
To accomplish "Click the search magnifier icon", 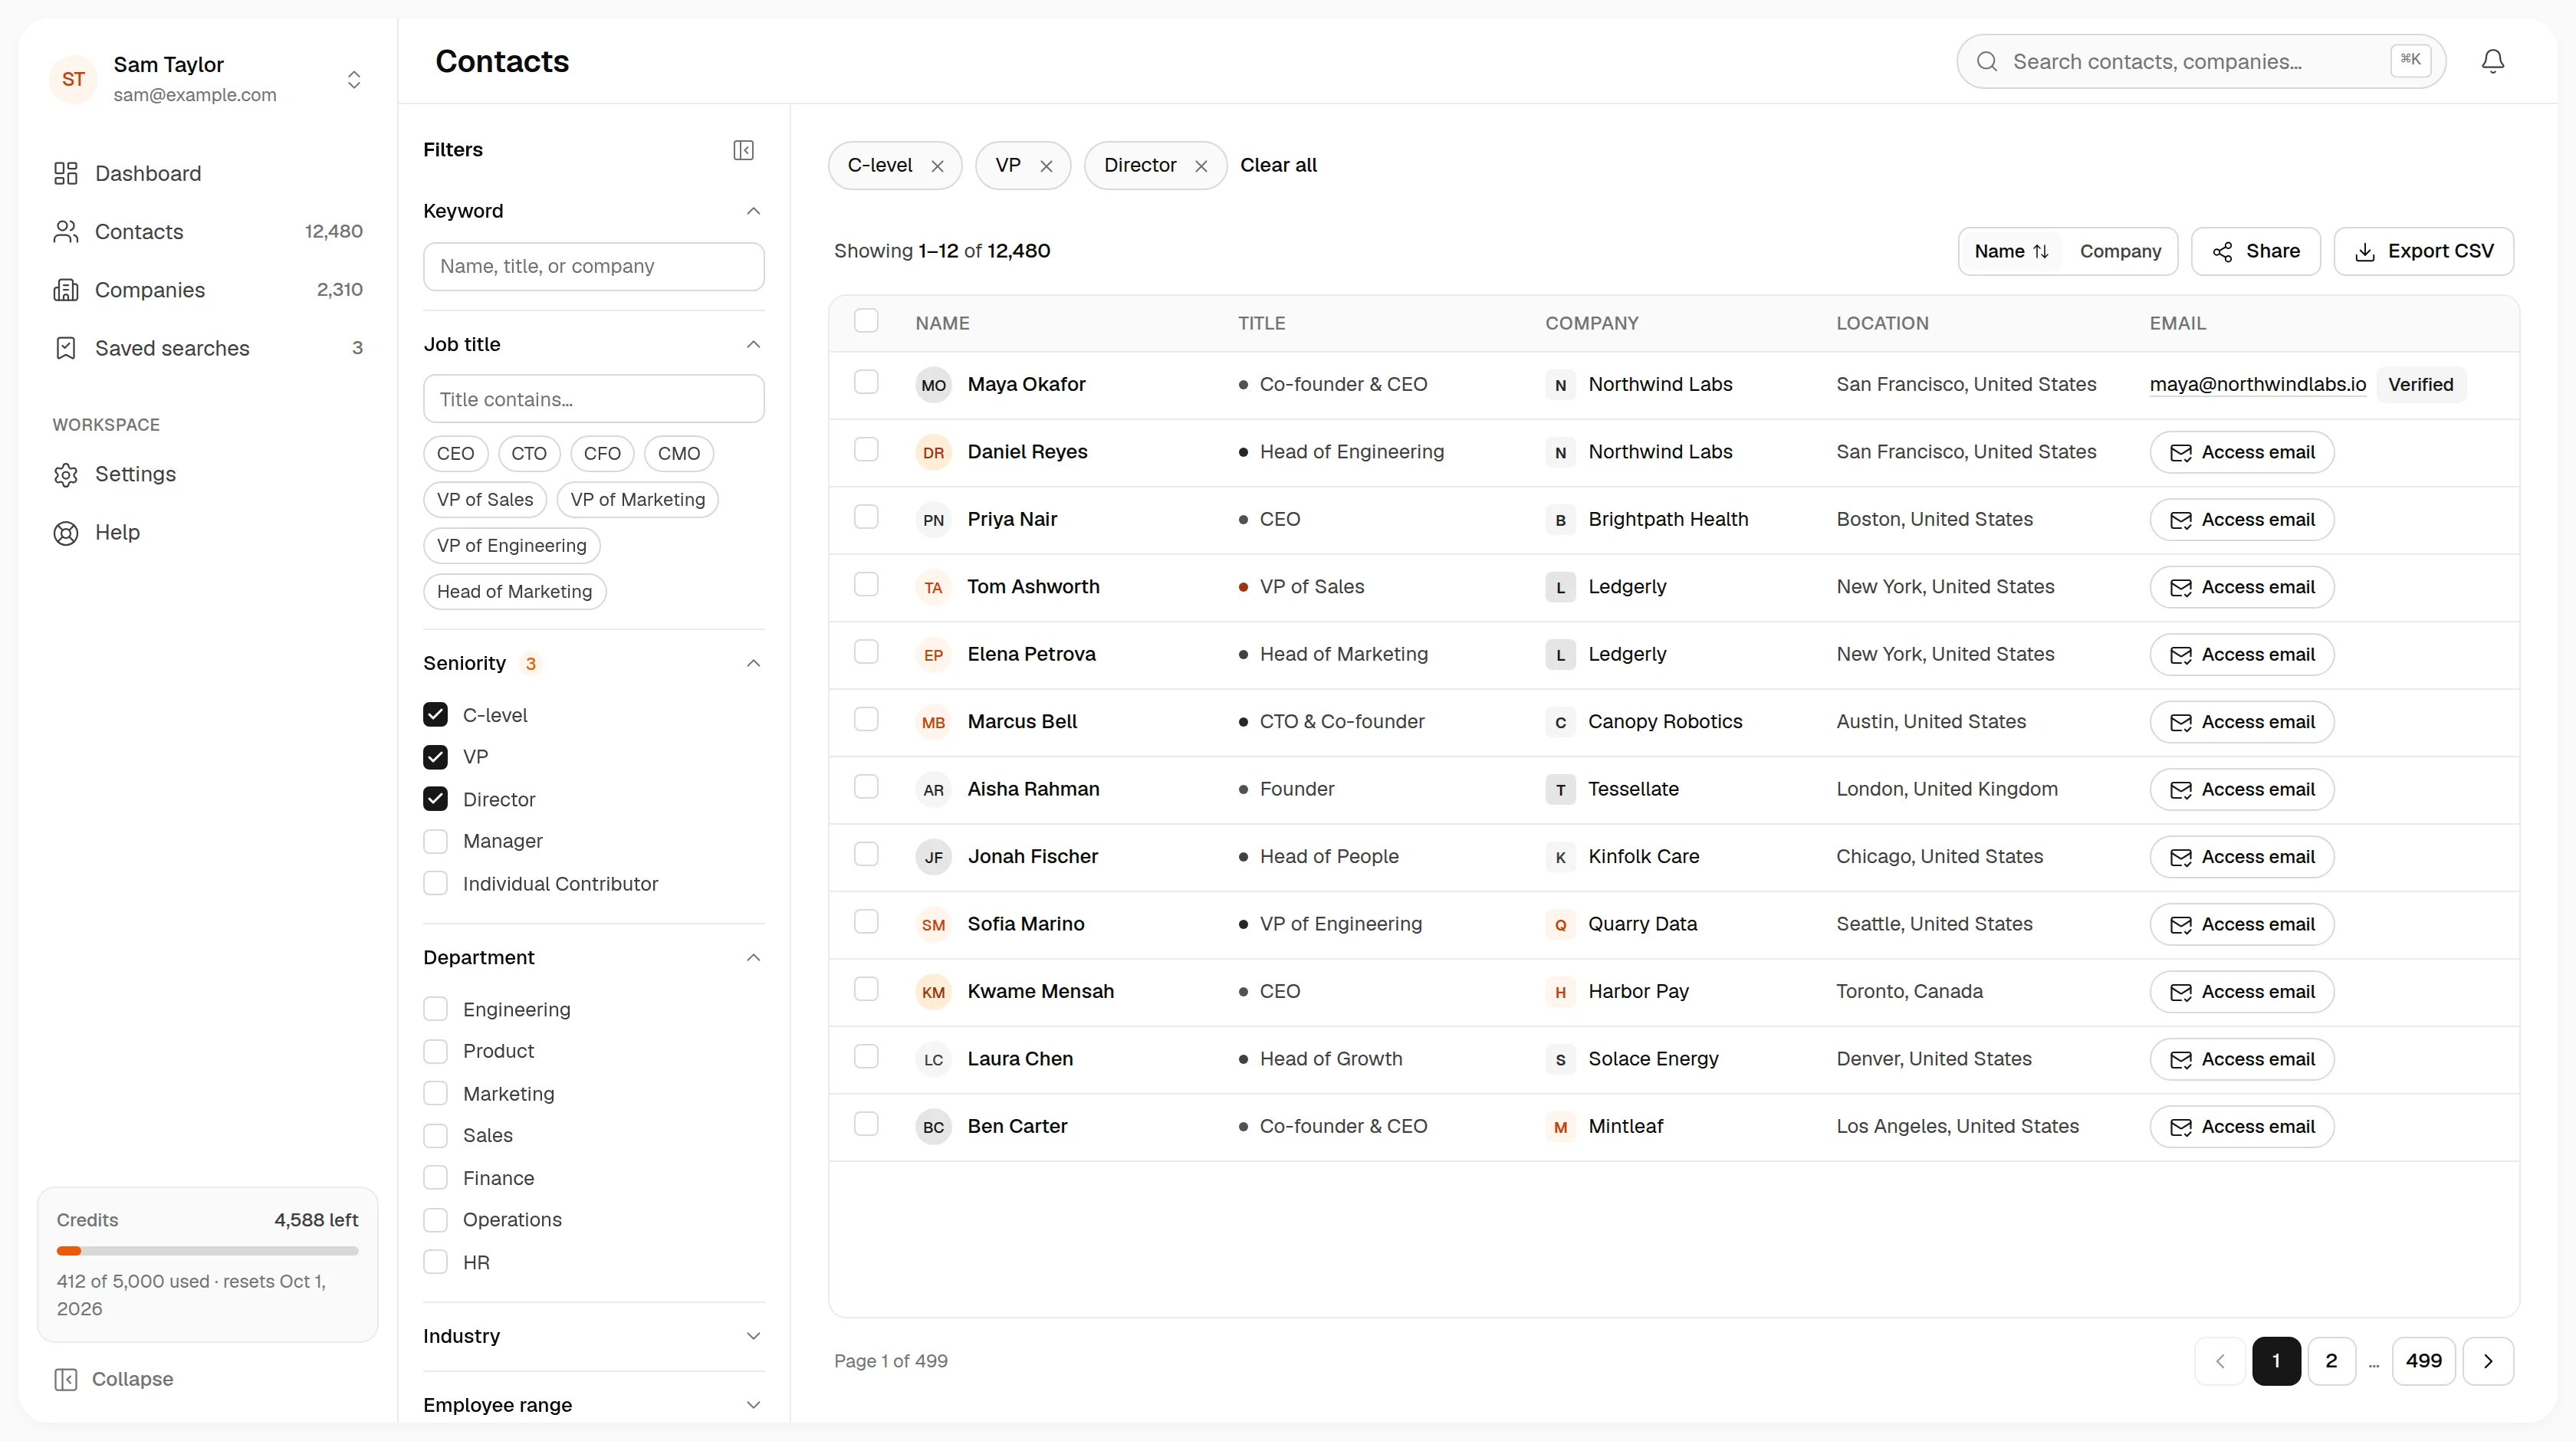I will pyautogui.click(x=1987, y=62).
